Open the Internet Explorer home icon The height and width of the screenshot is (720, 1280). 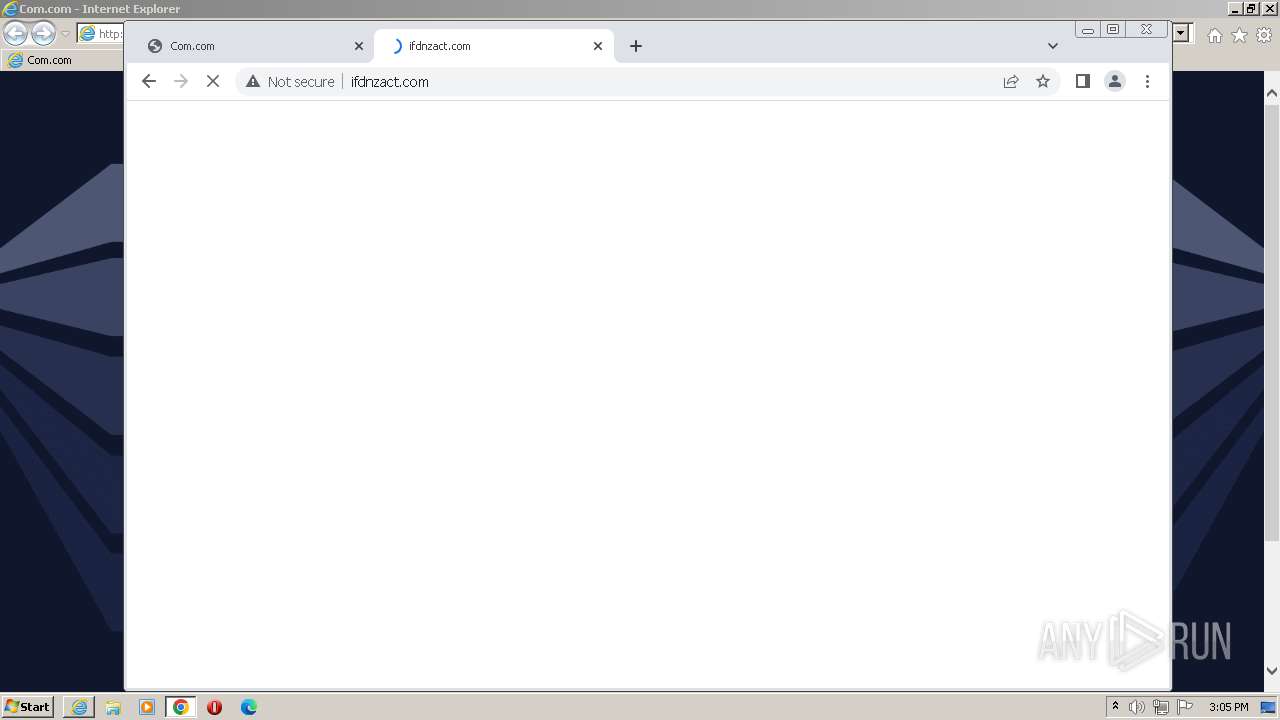point(1214,35)
